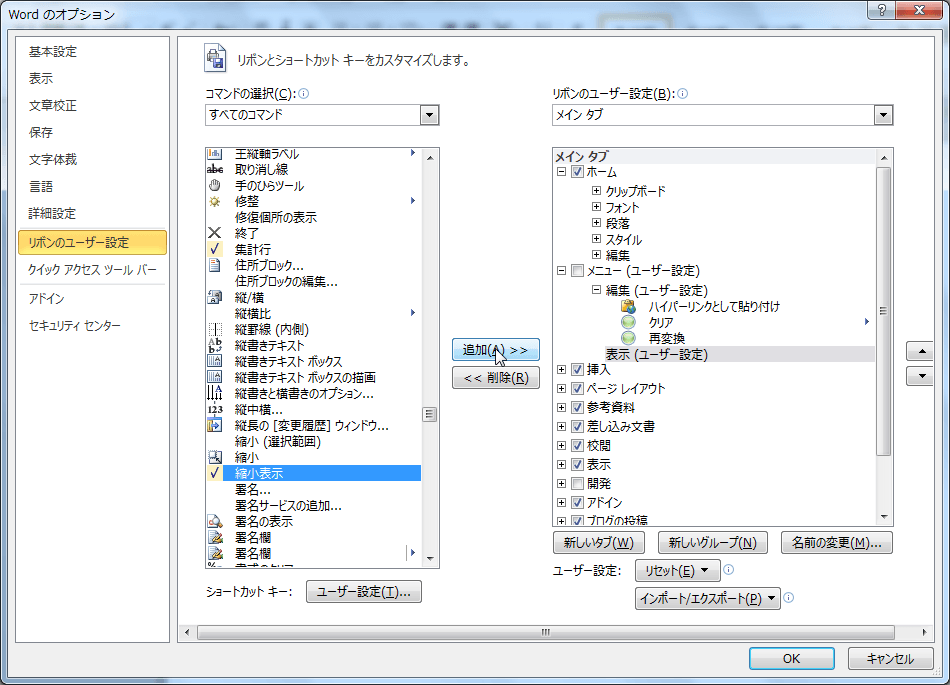Click the 署名の表示 icon
This screenshot has width=950, height=685.
[214, 521]
